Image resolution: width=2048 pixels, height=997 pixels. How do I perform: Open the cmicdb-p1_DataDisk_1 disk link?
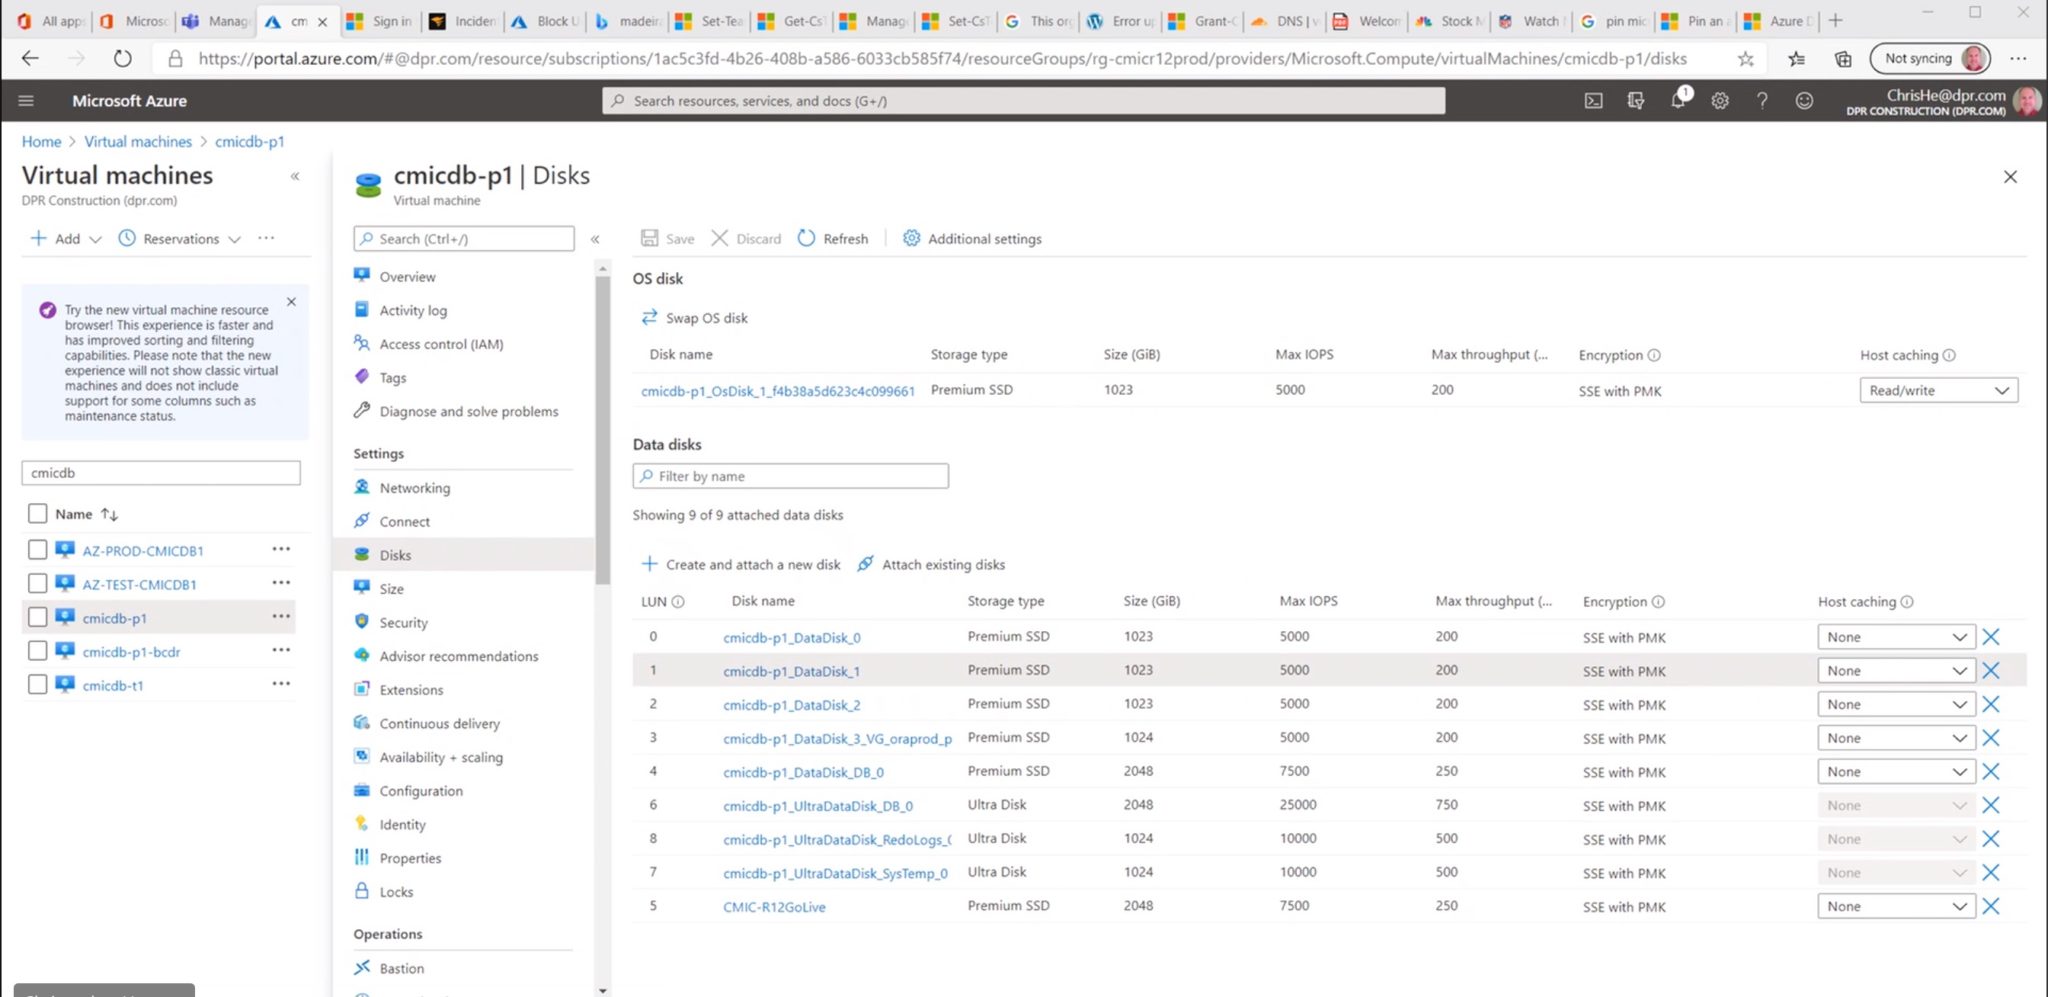[791, 671]
